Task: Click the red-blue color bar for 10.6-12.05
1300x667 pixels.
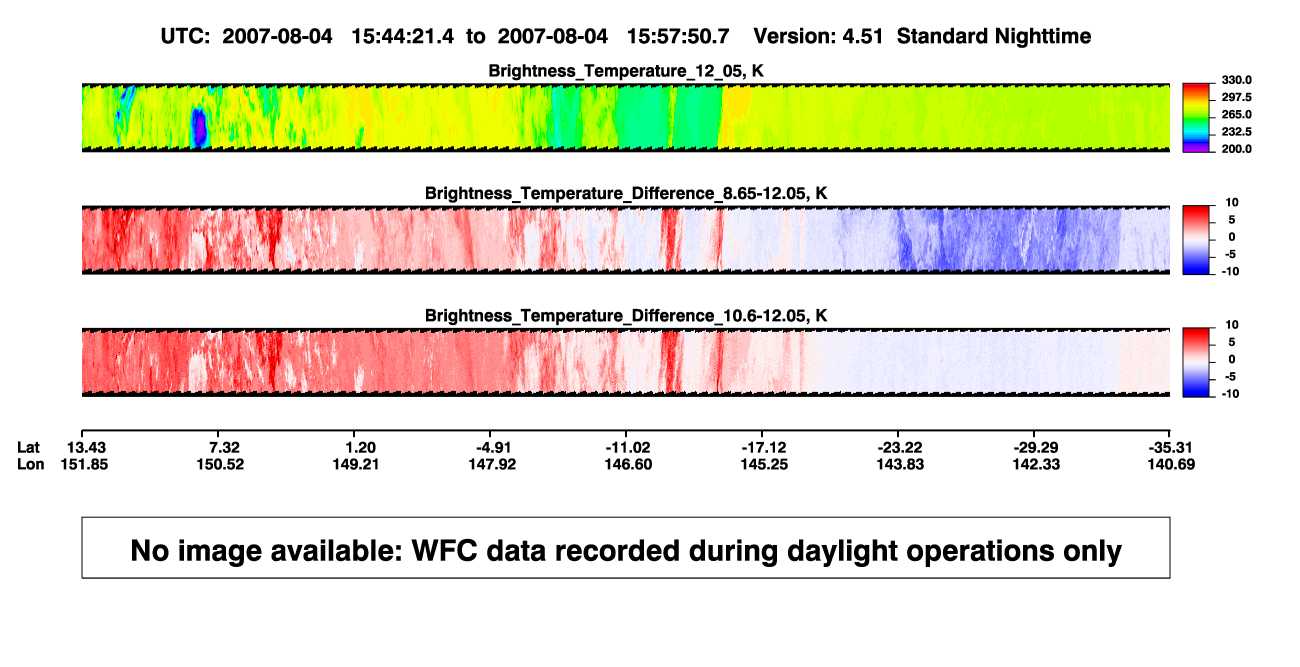Action: 1197,363
